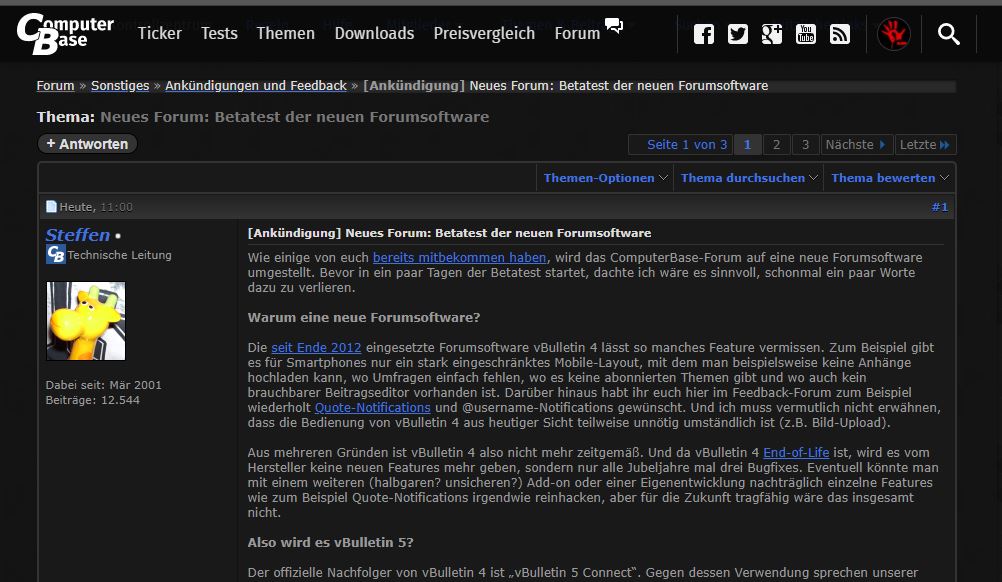
Task: Click the bold post title '[Ankündigung] Neues Forum'
Action: pos(449,233)
